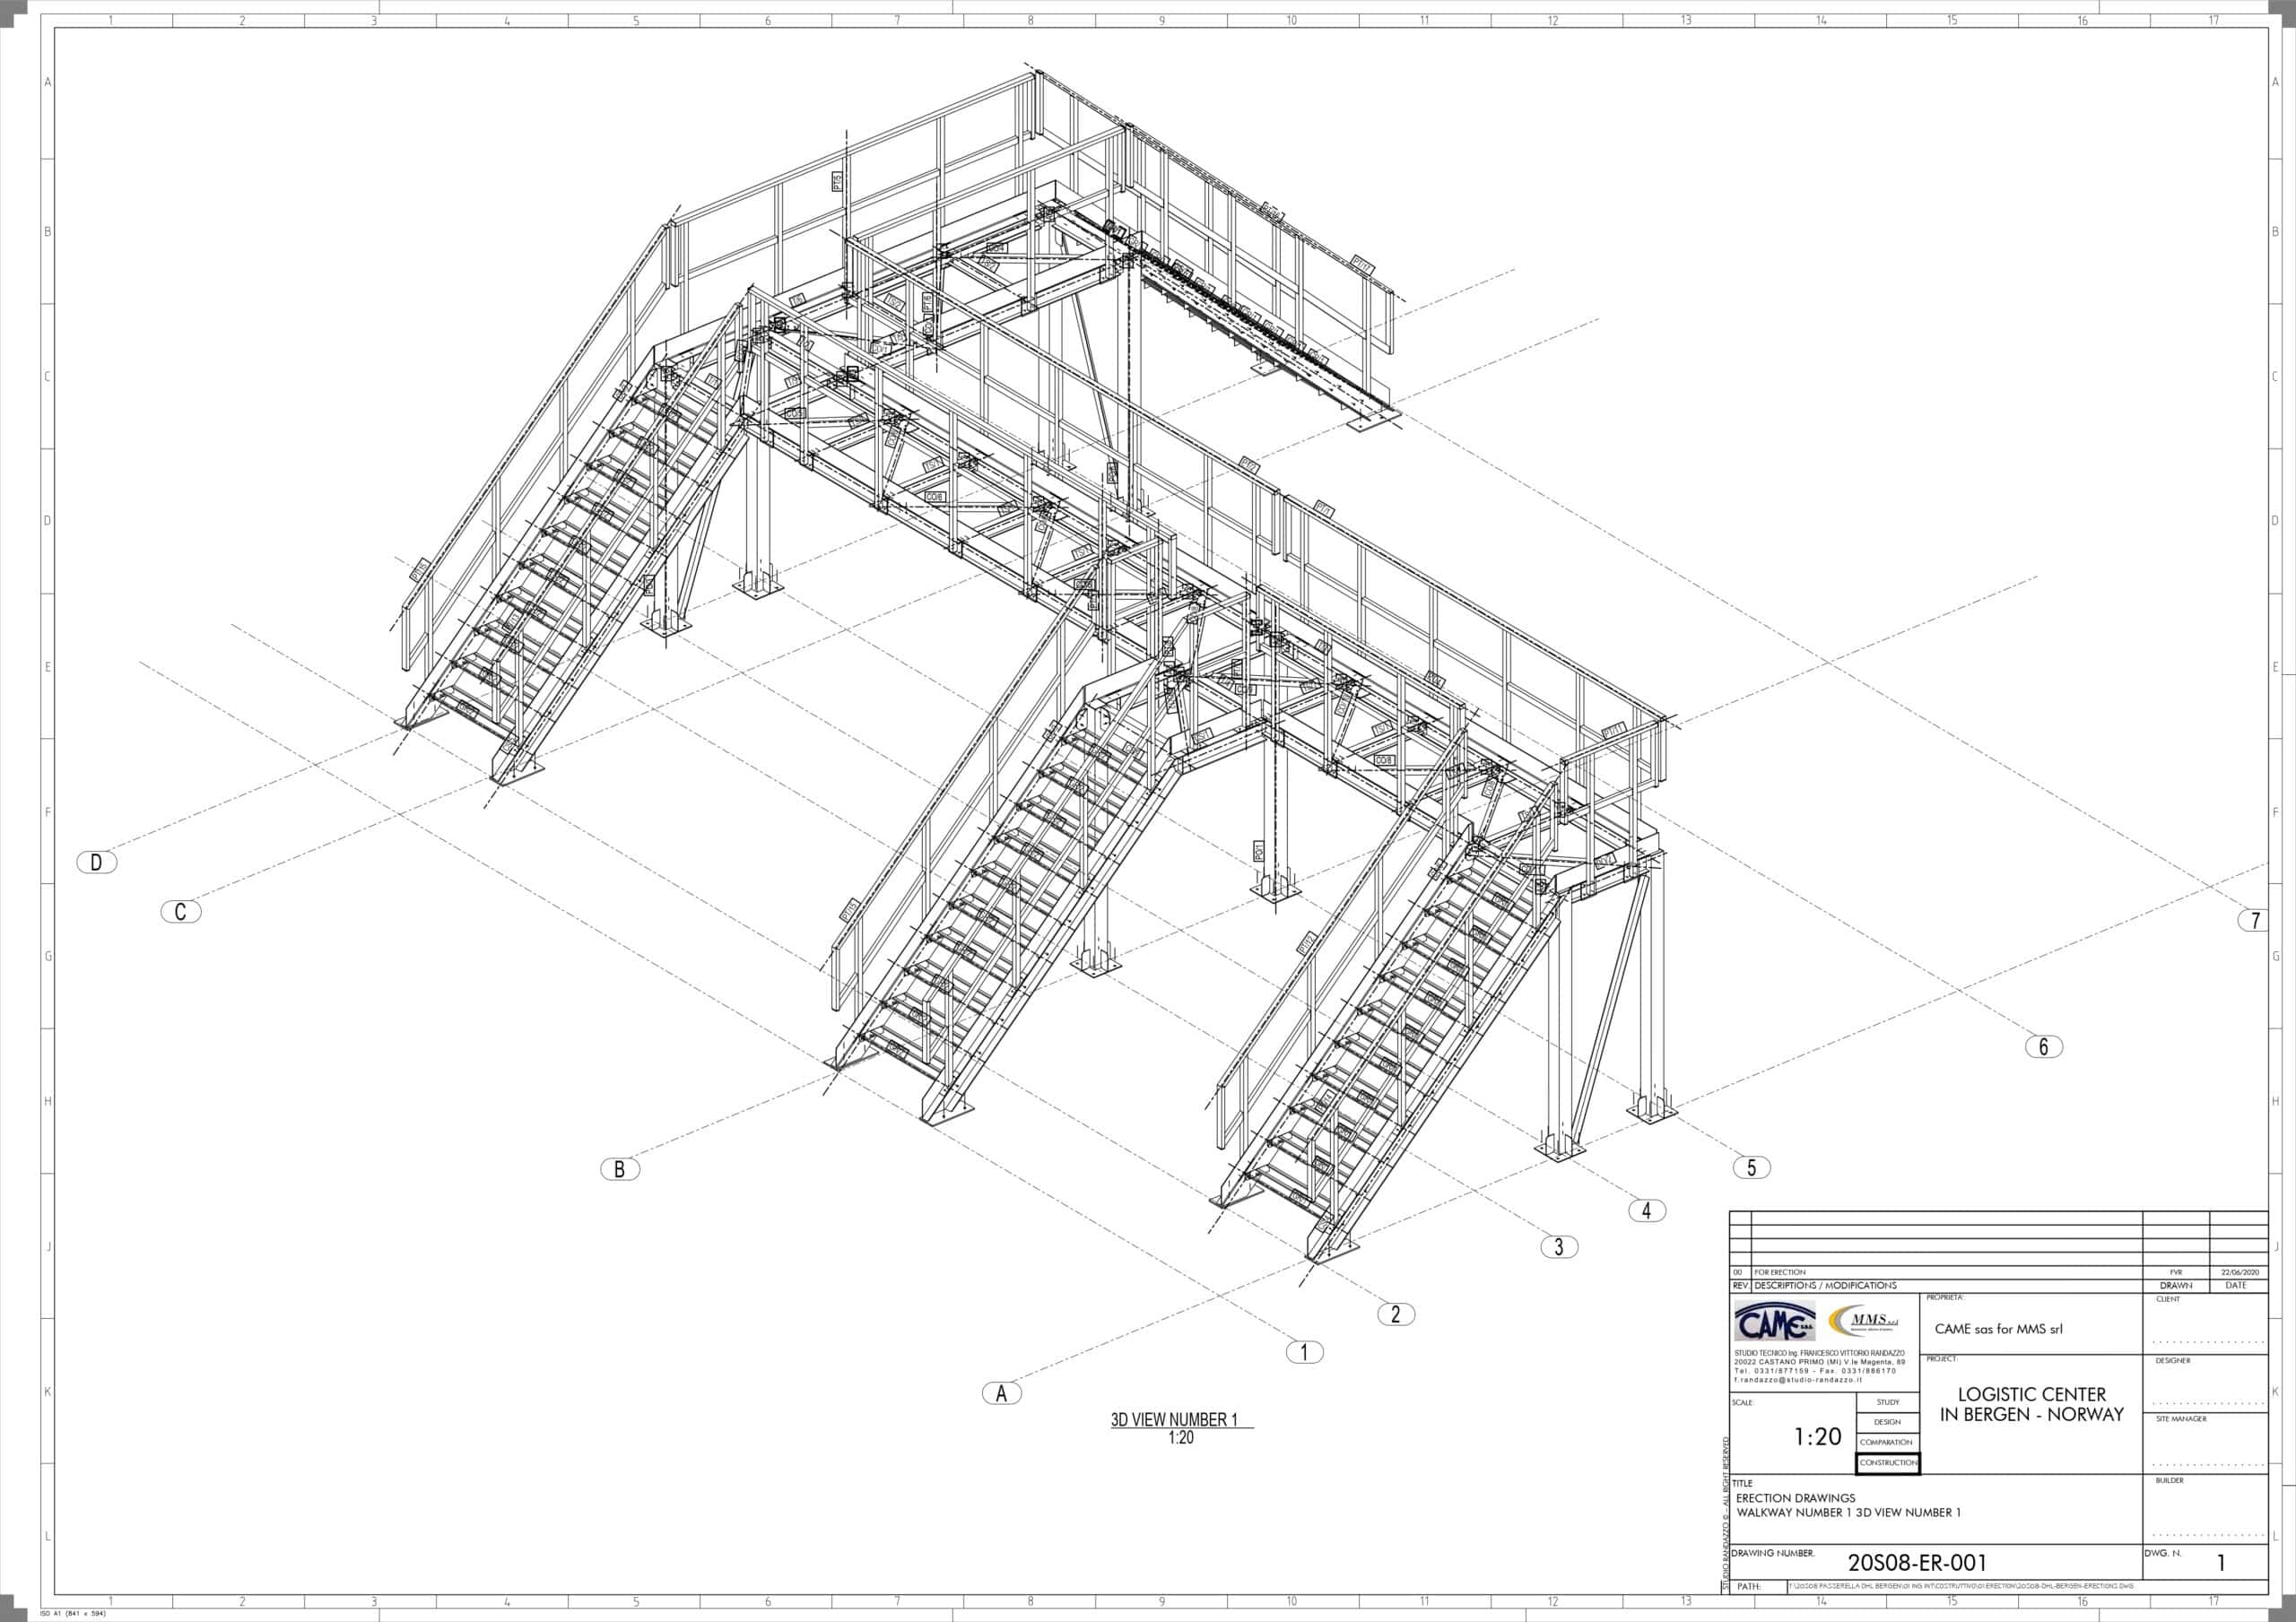Viewport: 2296px width, 1622px height.
Task: Click the COMPARATION phase box
Action: pyautogui.click(x=1888, y=1442)
